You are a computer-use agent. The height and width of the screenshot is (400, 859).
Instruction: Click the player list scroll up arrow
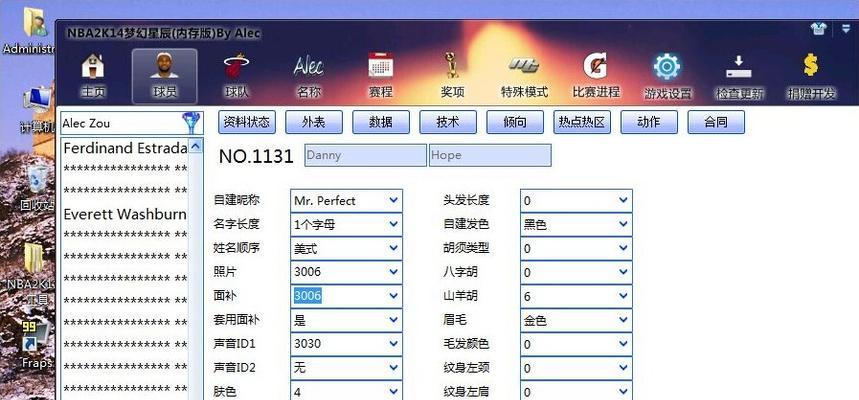(x=196, y=146)
